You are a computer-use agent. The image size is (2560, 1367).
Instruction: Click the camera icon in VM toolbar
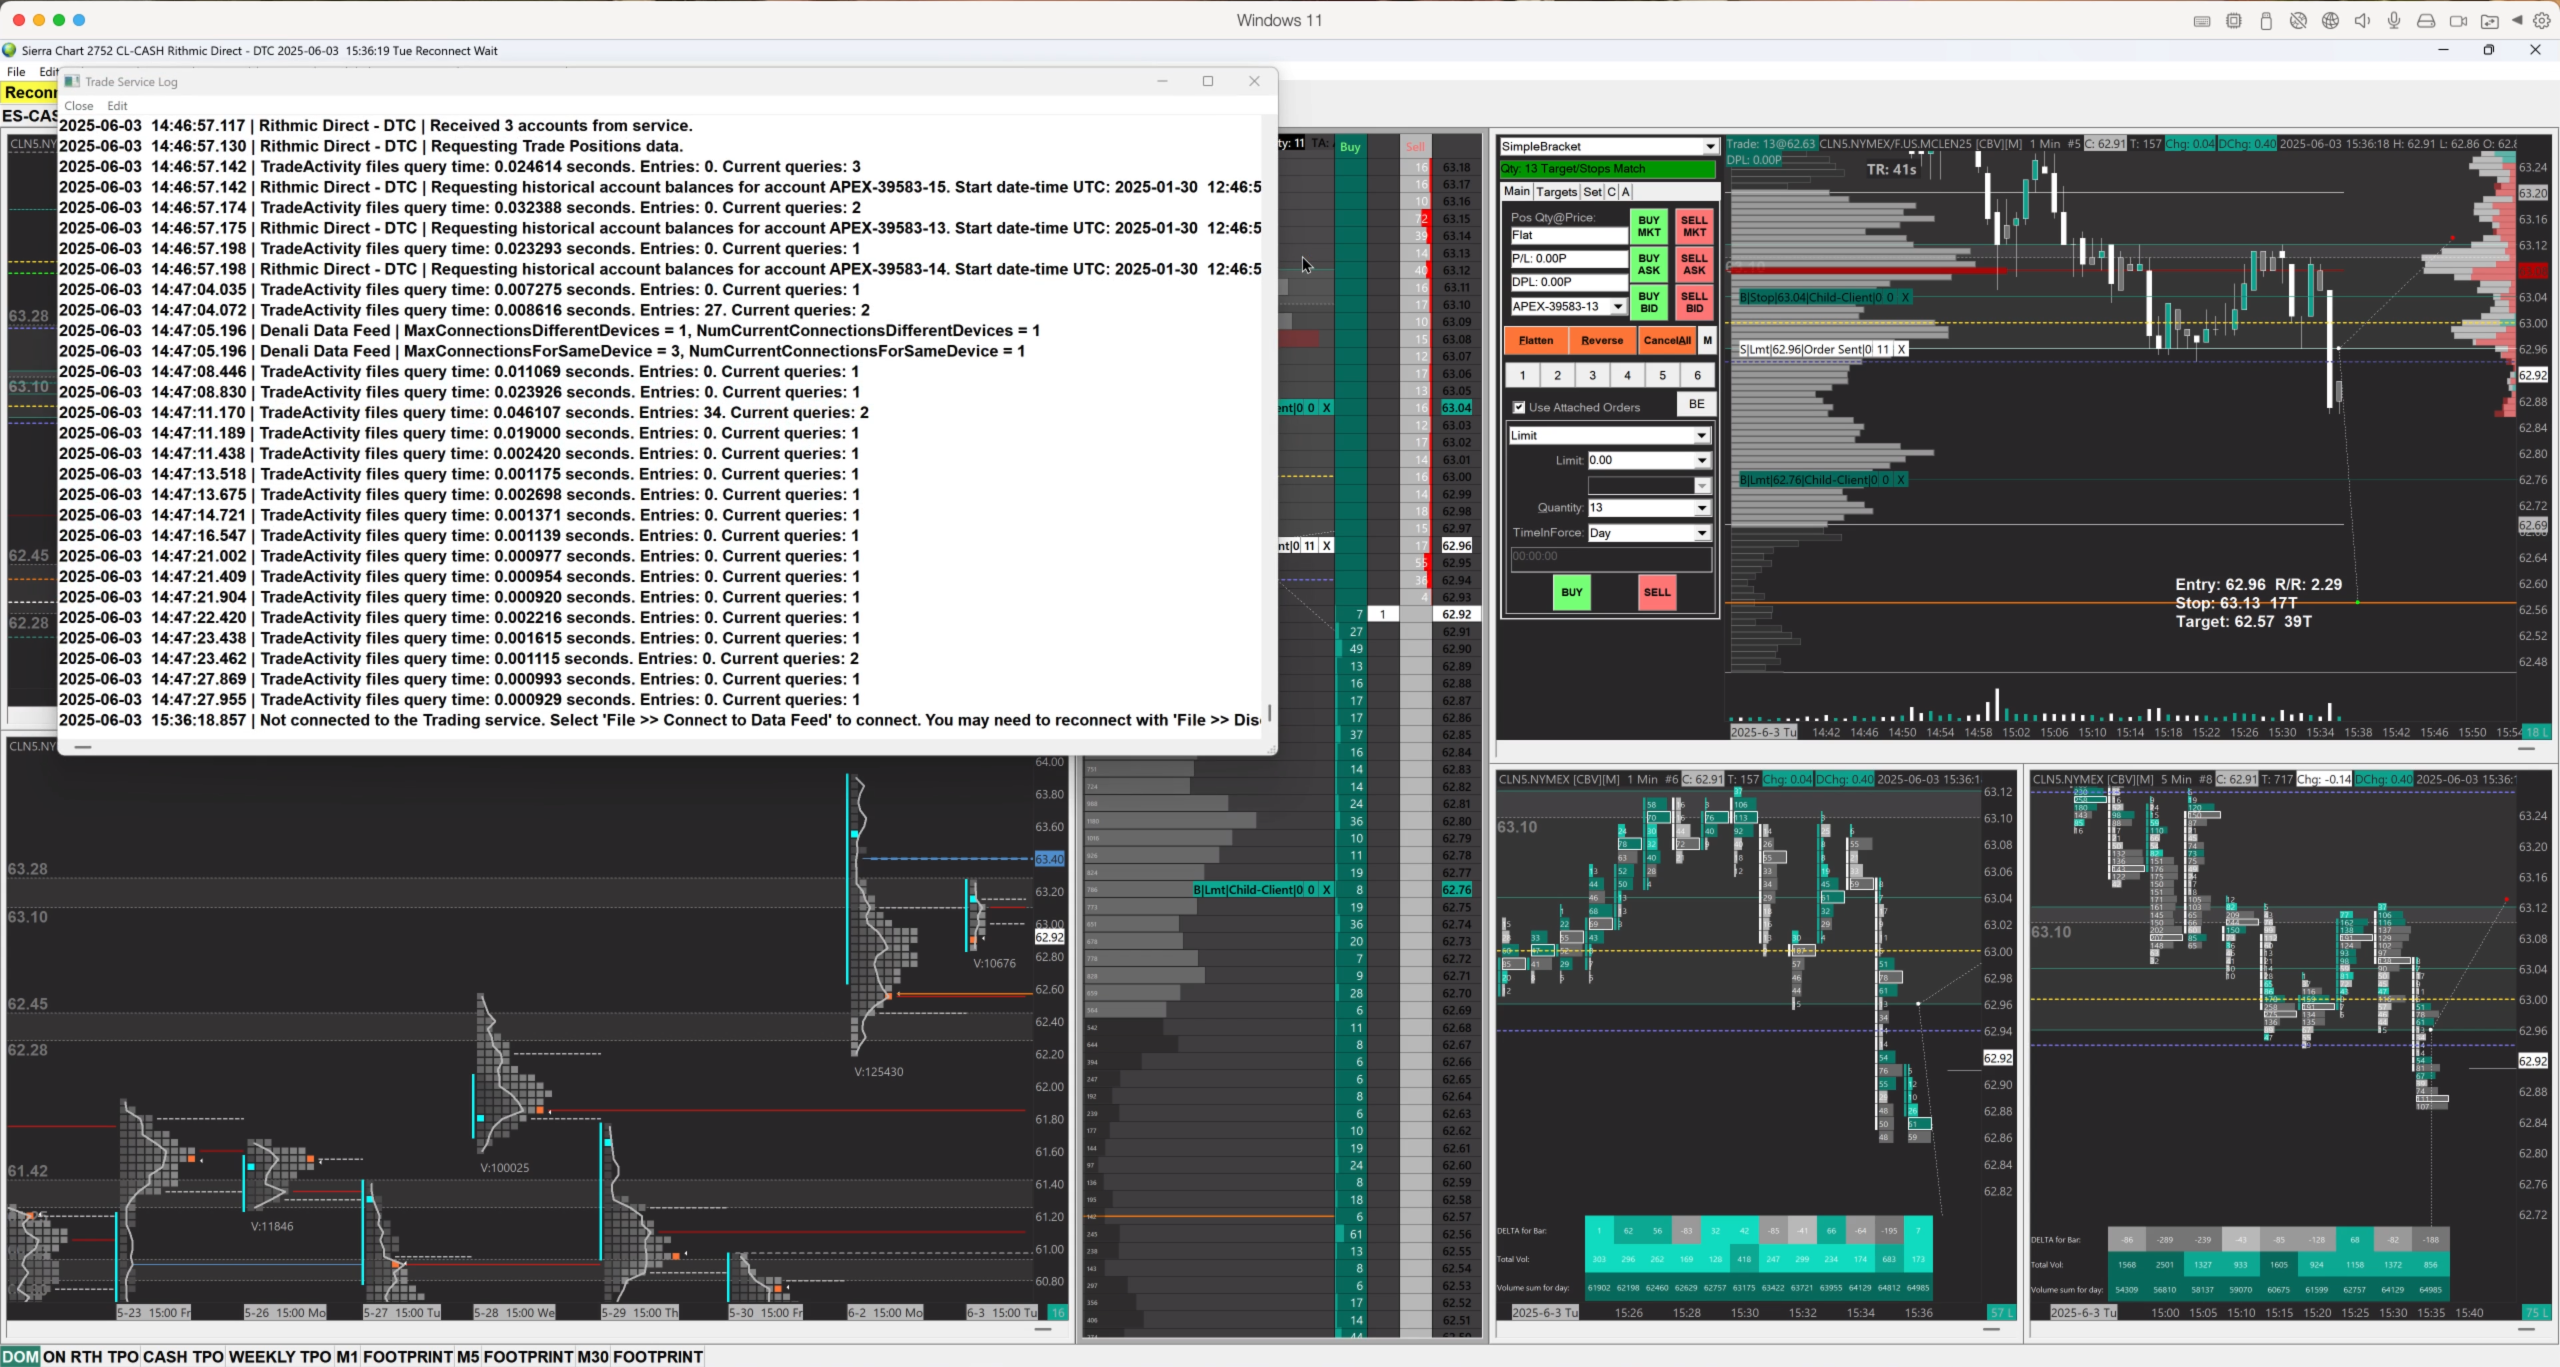coord(2458,21)
